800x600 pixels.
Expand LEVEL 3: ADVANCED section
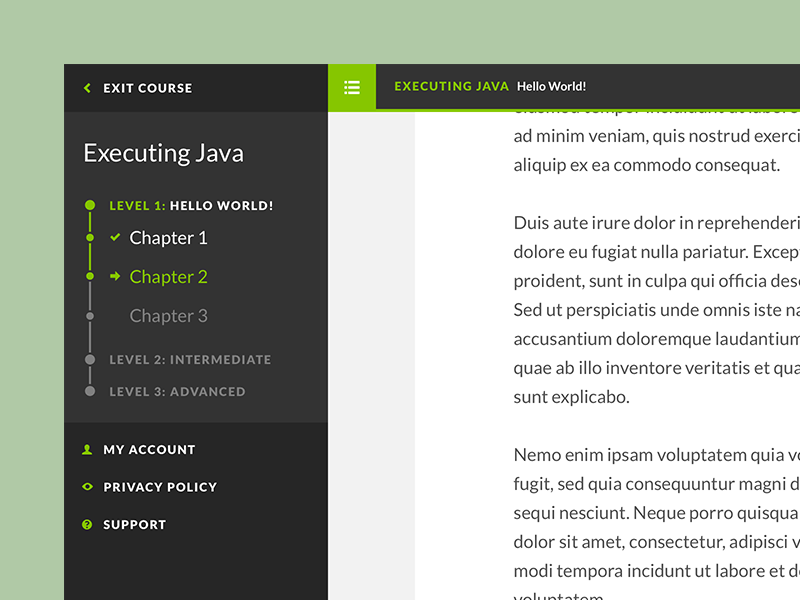click(x=177, y=392)
